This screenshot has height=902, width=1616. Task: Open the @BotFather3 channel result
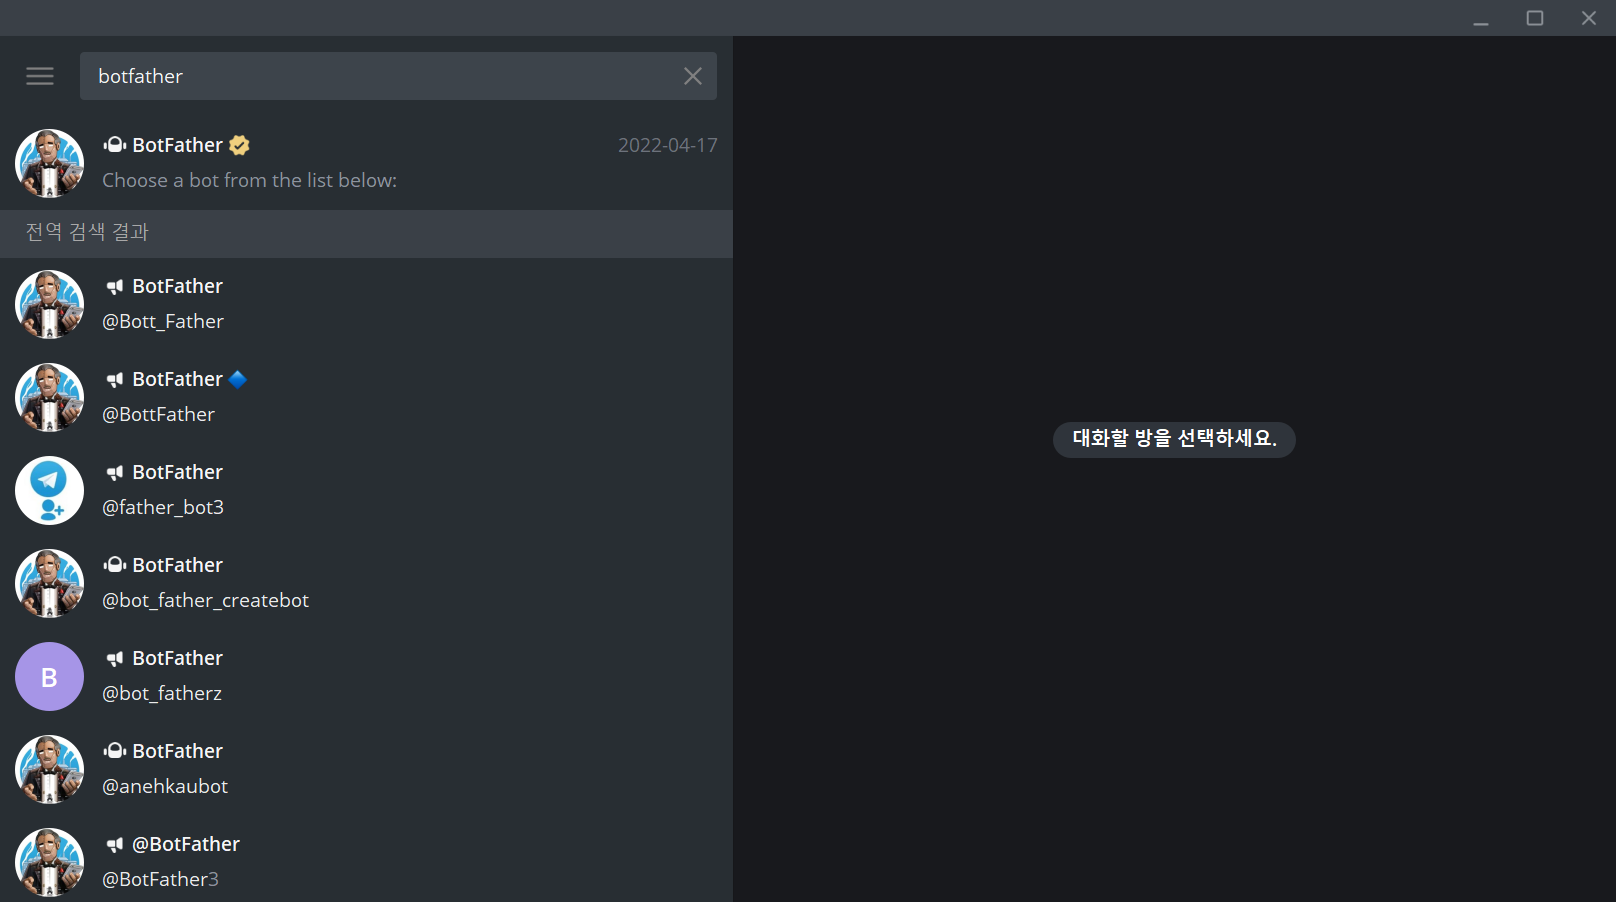(366, 859)
